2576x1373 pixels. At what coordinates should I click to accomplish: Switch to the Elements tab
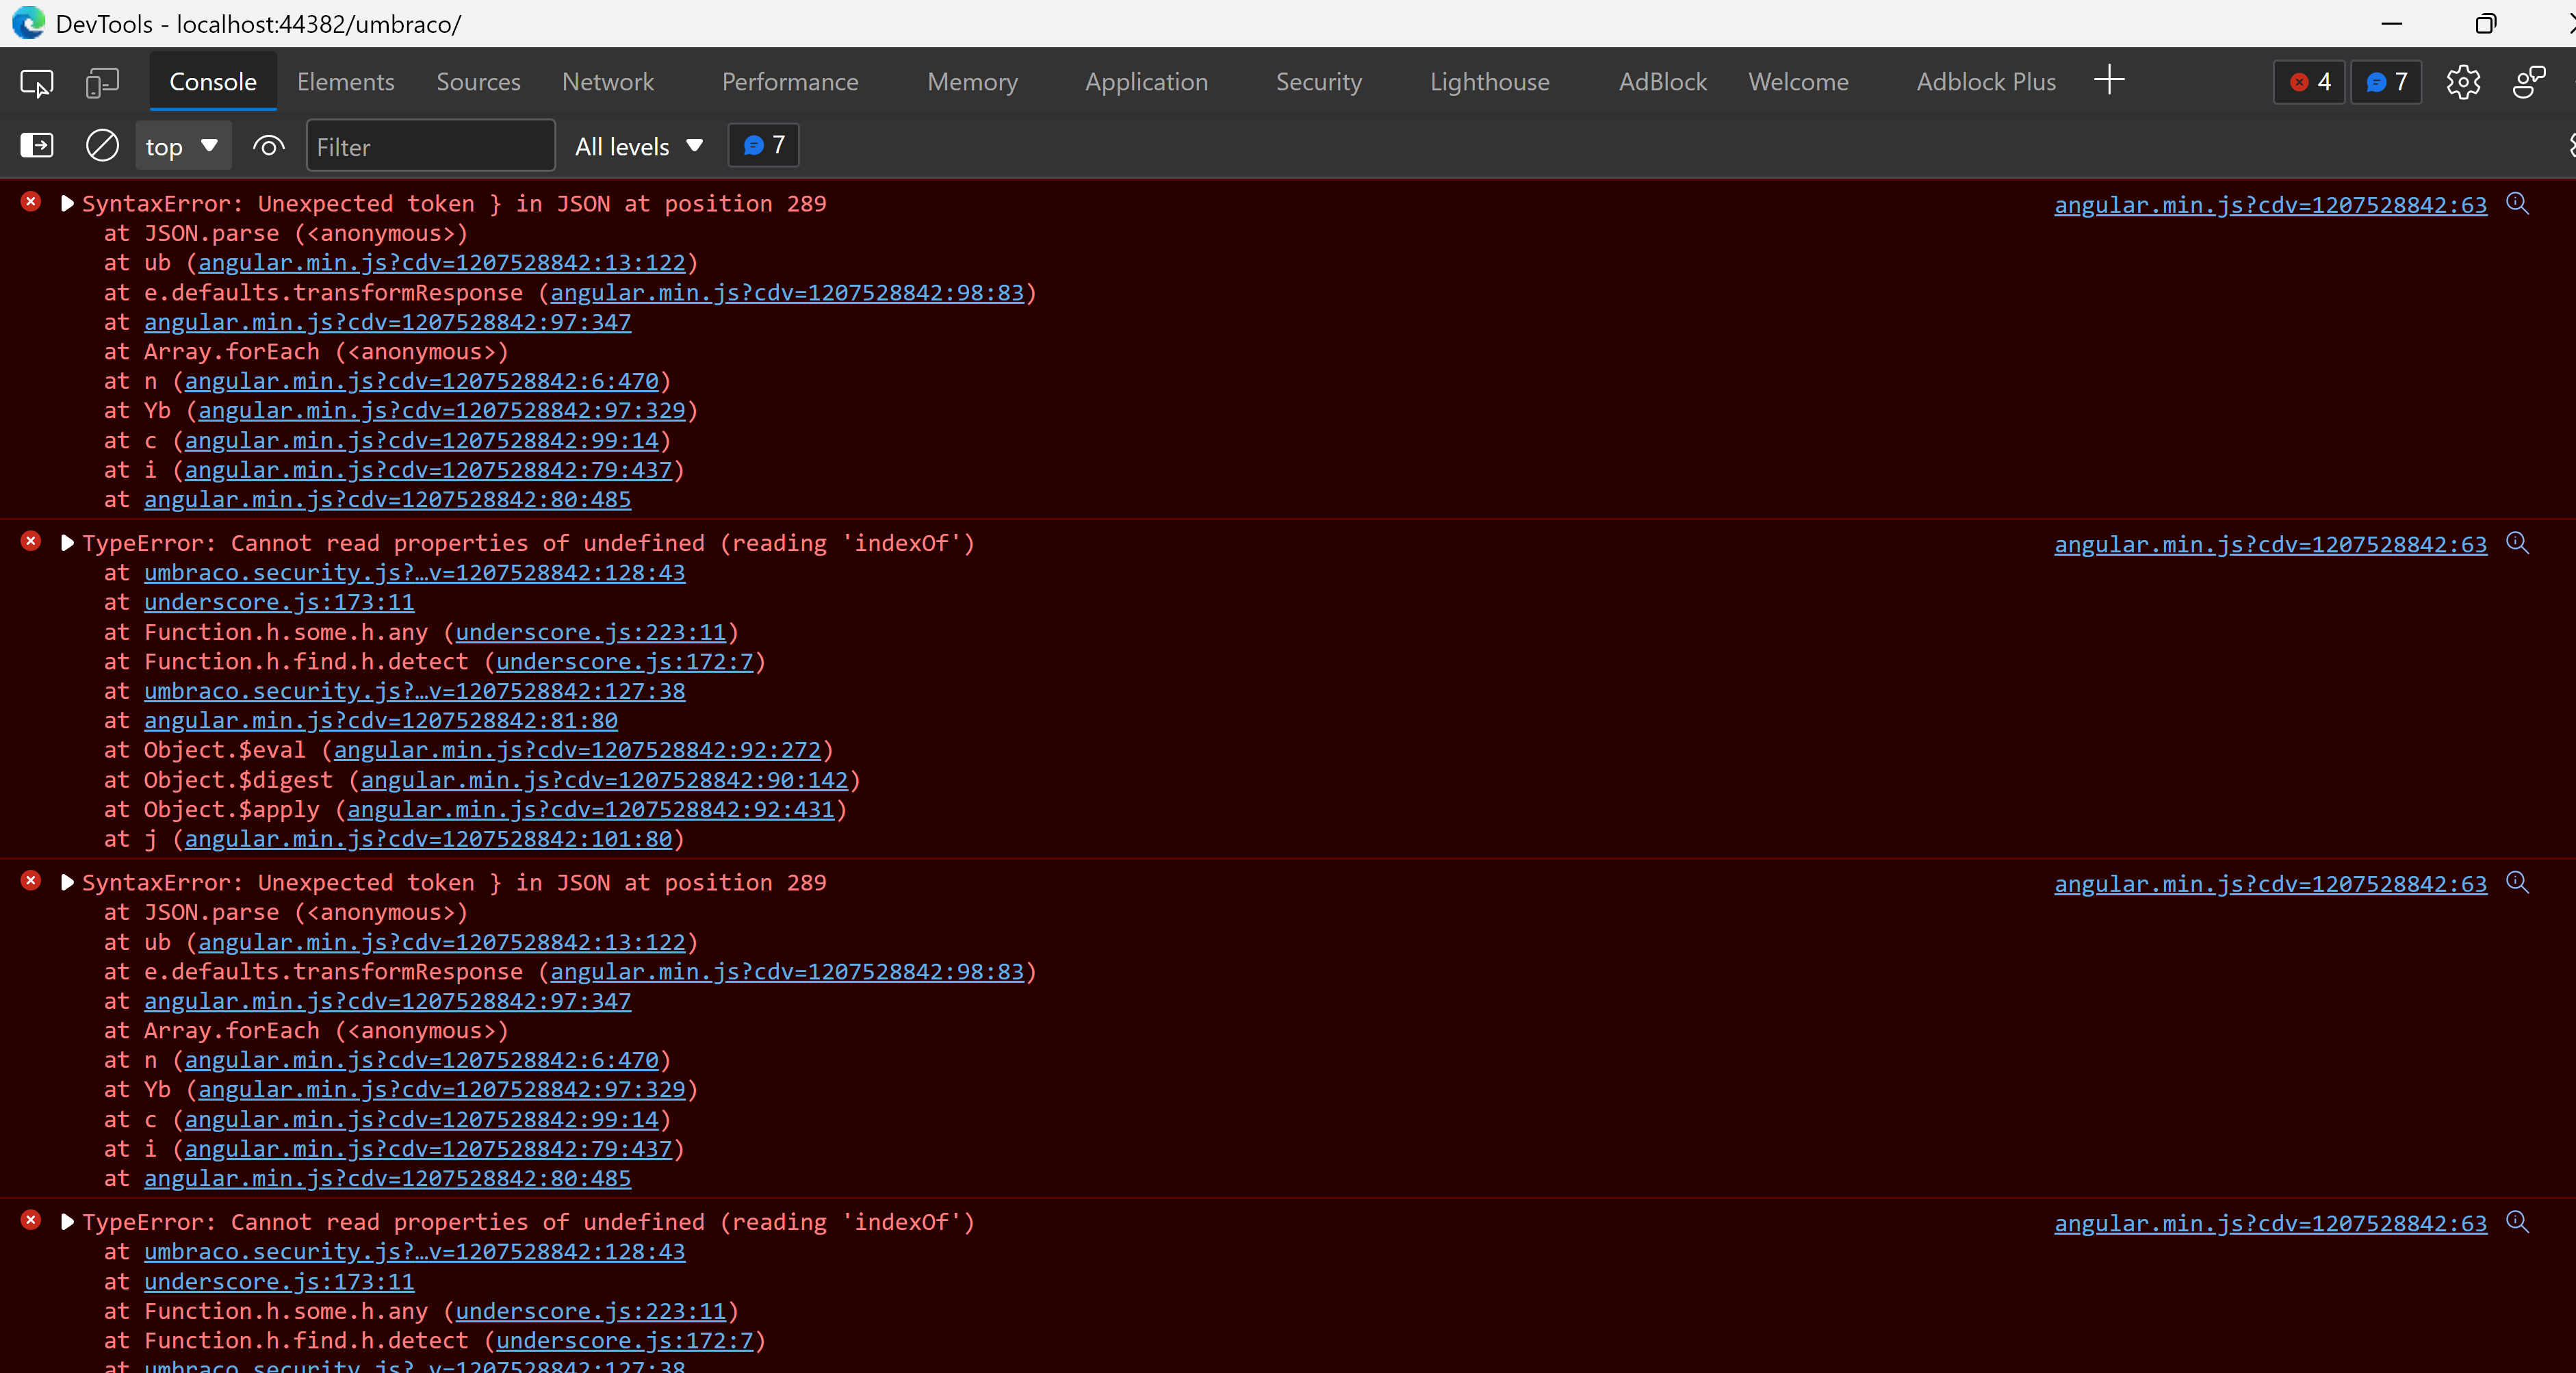pos(345,82)
